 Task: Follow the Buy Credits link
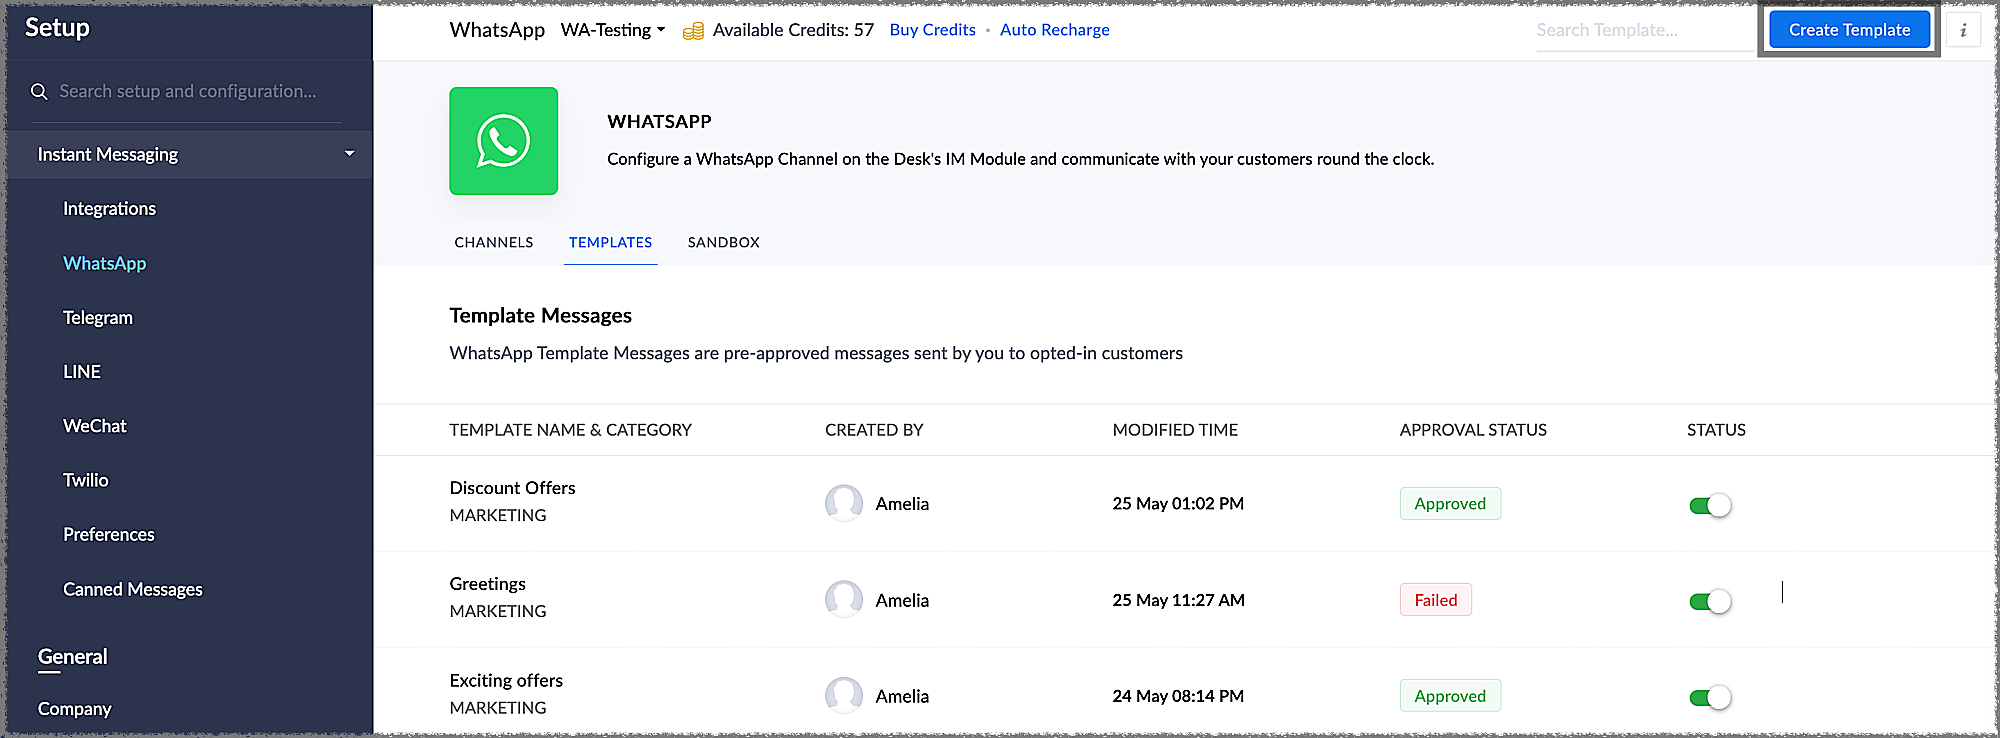[x=932, y=30]
